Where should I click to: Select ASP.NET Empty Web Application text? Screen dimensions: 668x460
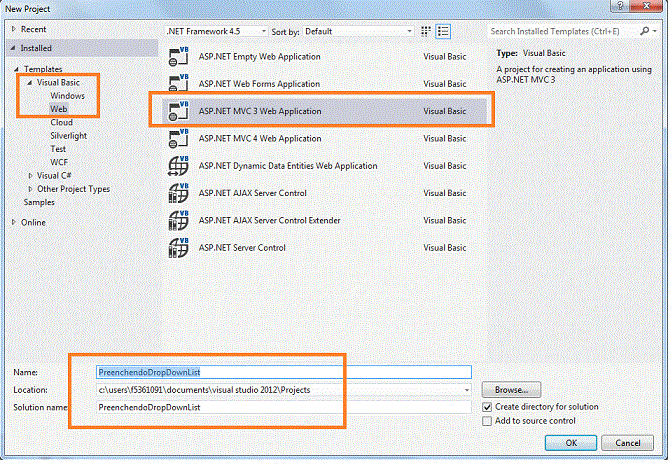click(259, 57)
